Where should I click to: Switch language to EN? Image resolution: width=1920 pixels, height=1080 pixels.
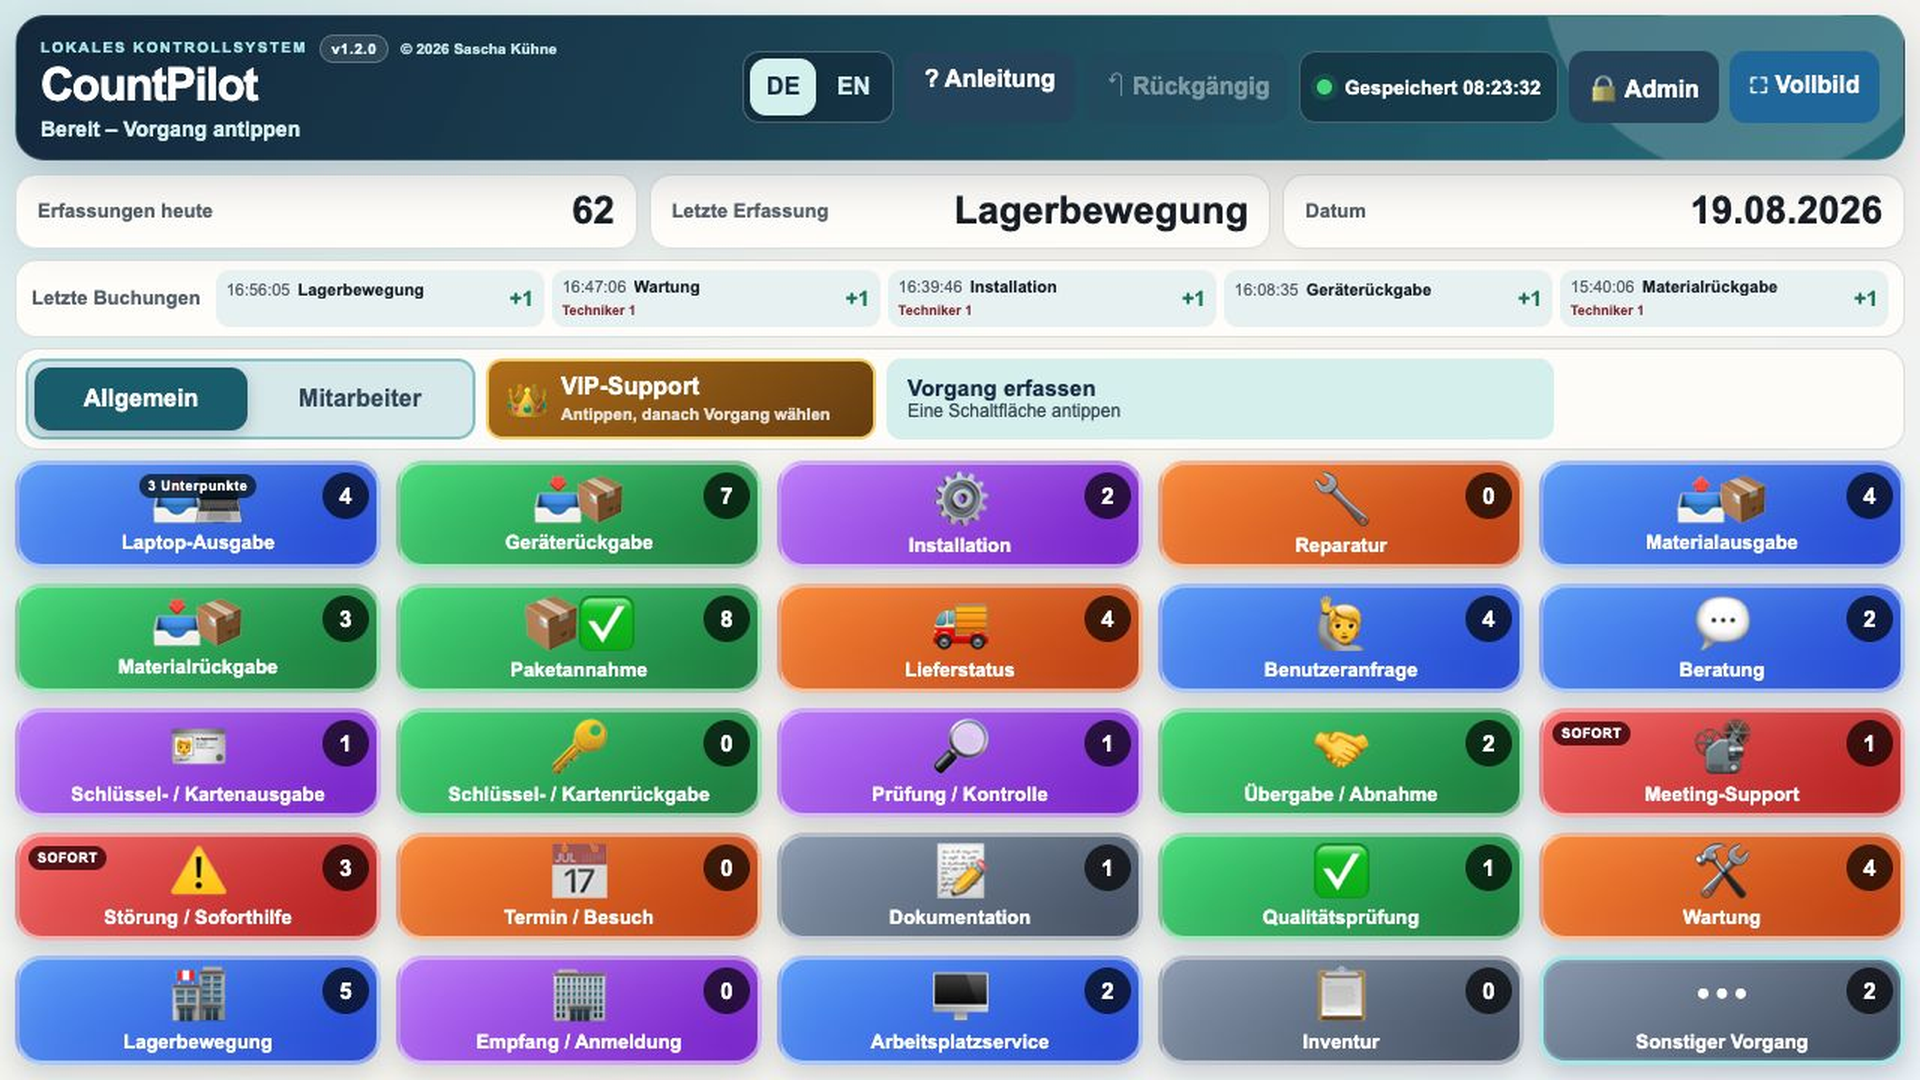point(853,86)
